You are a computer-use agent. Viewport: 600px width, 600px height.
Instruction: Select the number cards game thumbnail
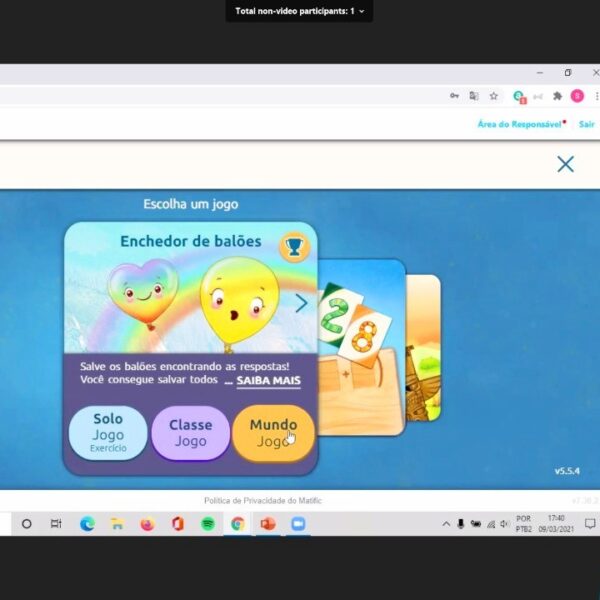click(x=360, y=345)
